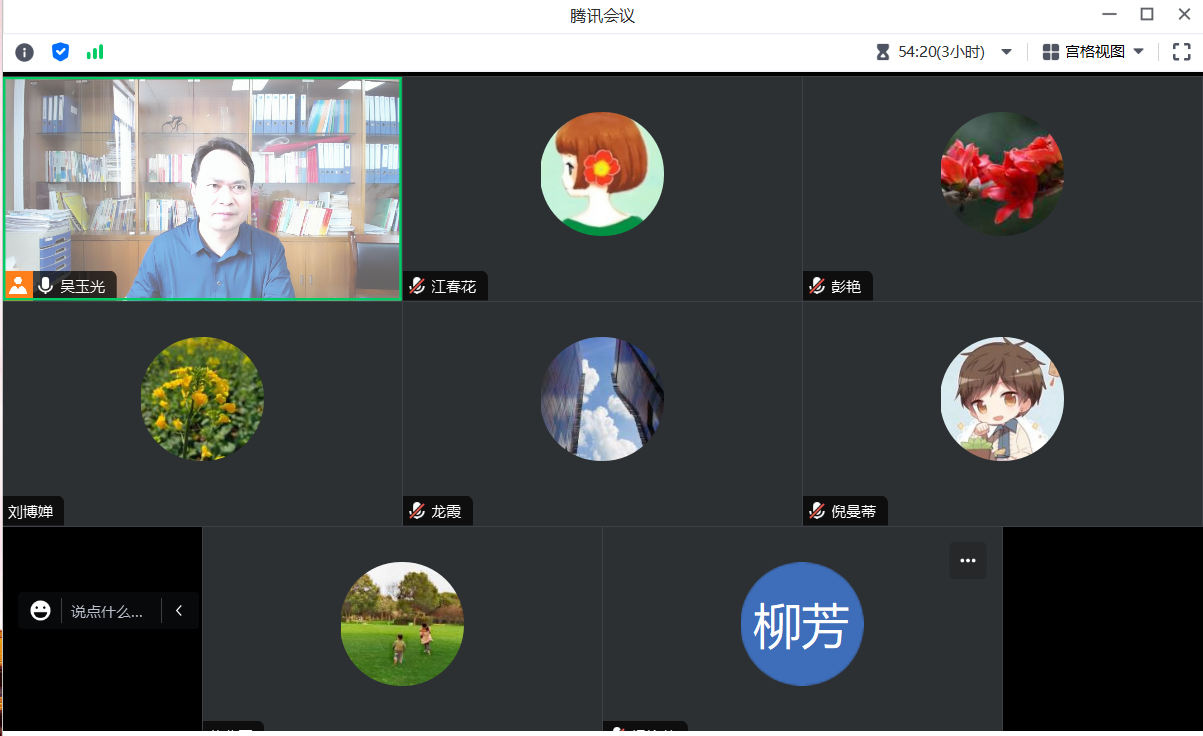Click the orange host icon on 吴玉光's tile
The height and width of the screenshot is (736, 1203).
[x=19, y=285]
